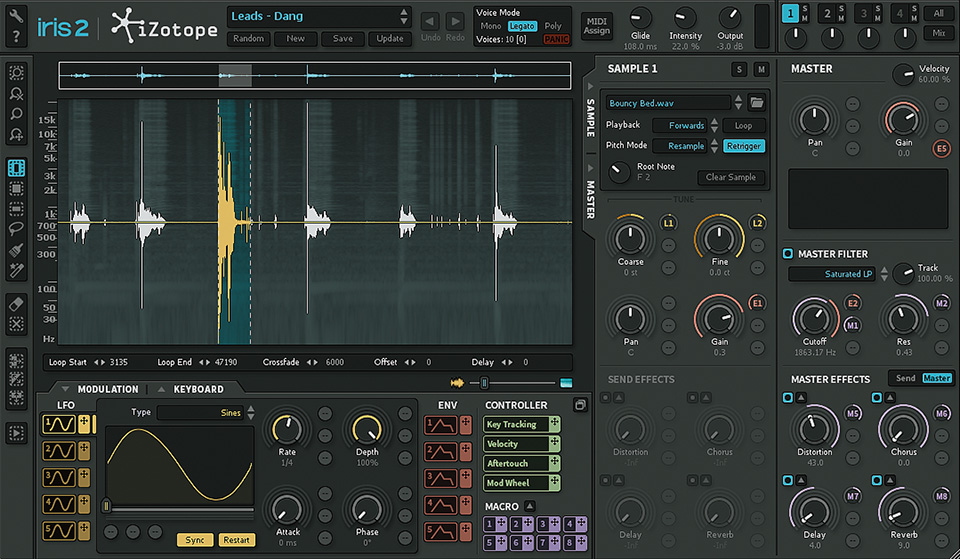Select sample slot 1 tab

coord(790,13)
